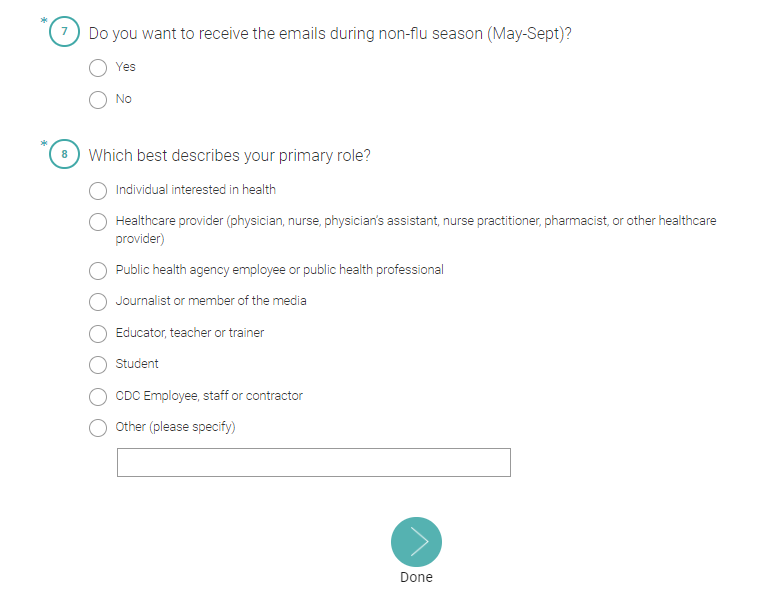Choose the Student radio button
The image size is (760, 607).
[98, 364]
